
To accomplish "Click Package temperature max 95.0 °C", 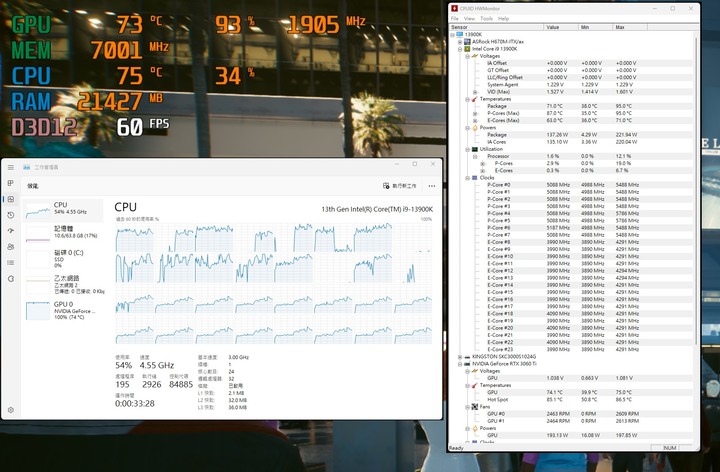I will 624,106.
